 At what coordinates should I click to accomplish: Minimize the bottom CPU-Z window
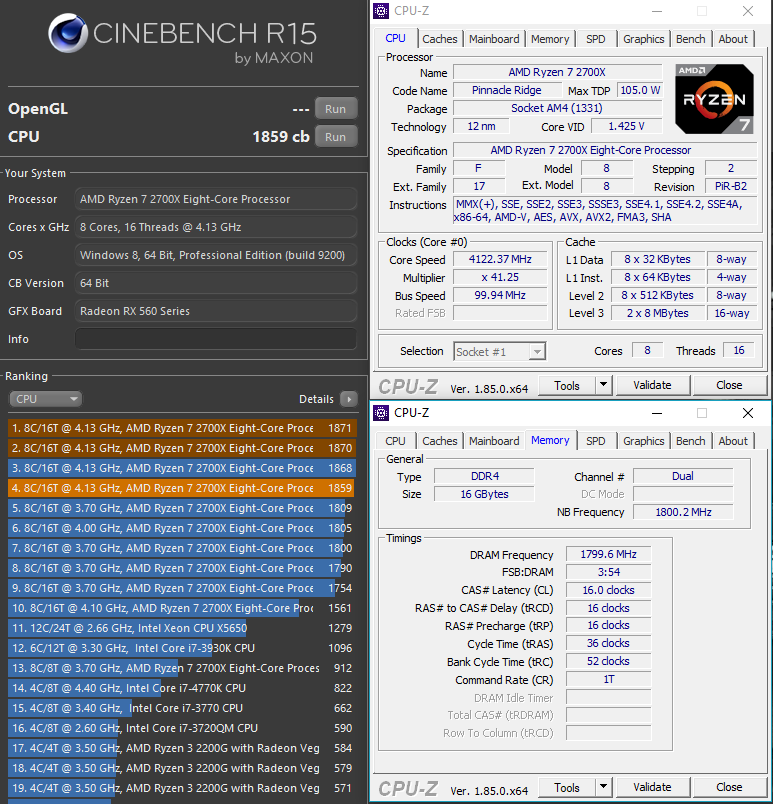coord(657,413)
